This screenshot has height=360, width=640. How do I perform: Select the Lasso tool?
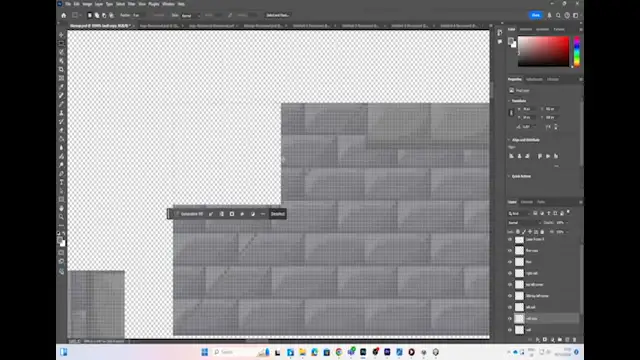(x=61, y=52)
